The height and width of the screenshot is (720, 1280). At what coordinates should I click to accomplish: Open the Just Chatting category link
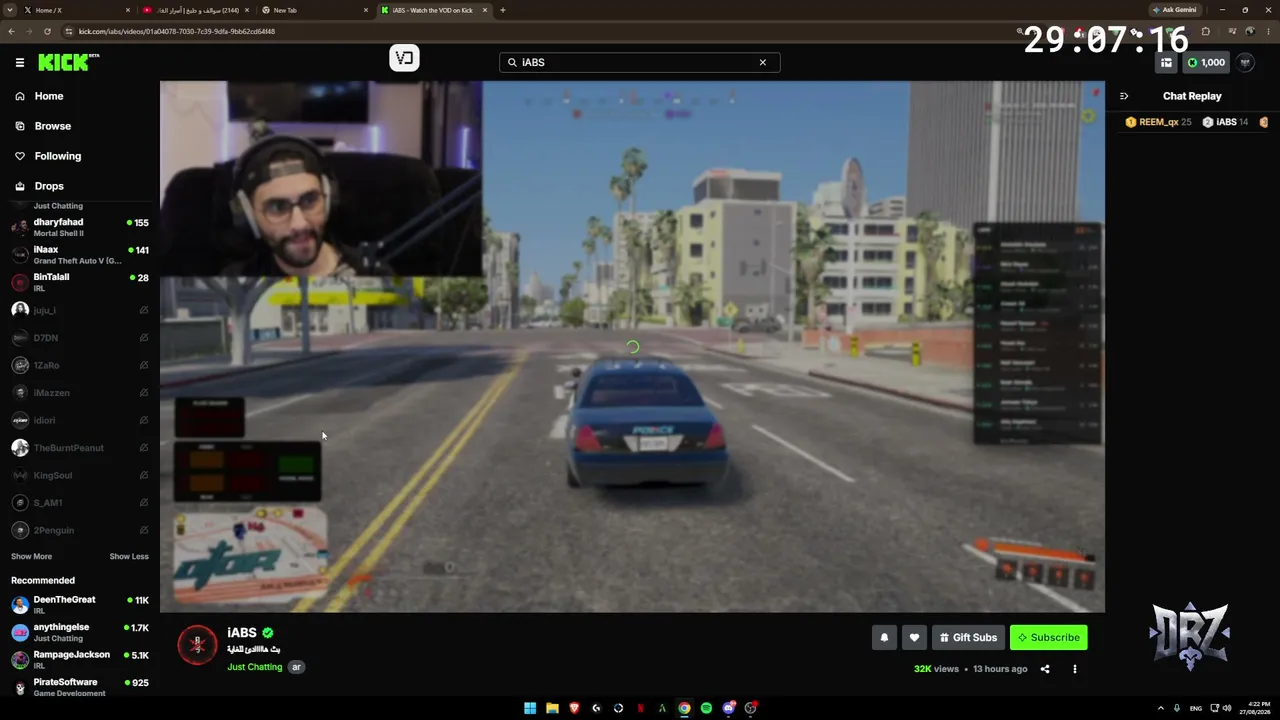(255, 667)
